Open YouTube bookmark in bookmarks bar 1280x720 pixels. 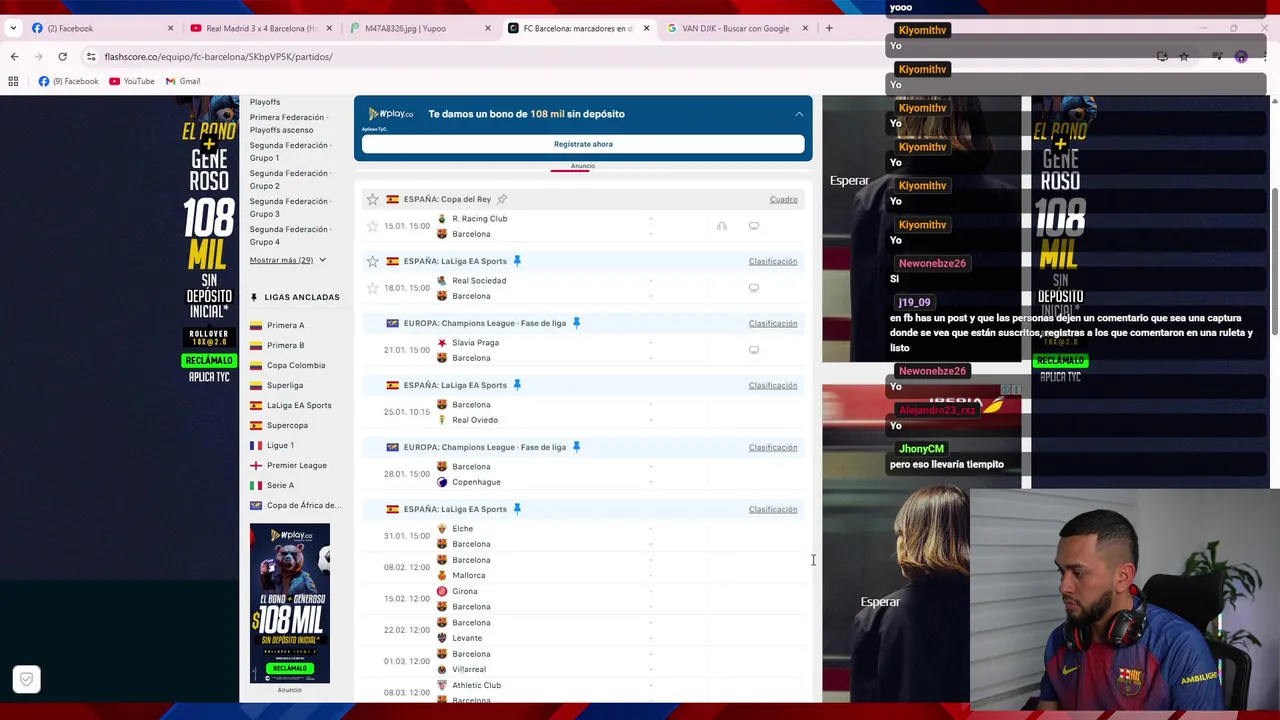132,81
